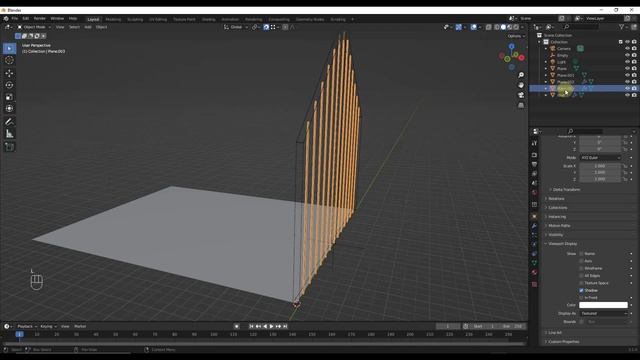
Task: Switch perspective/orthographic grid icon
Action: [521, 105]
